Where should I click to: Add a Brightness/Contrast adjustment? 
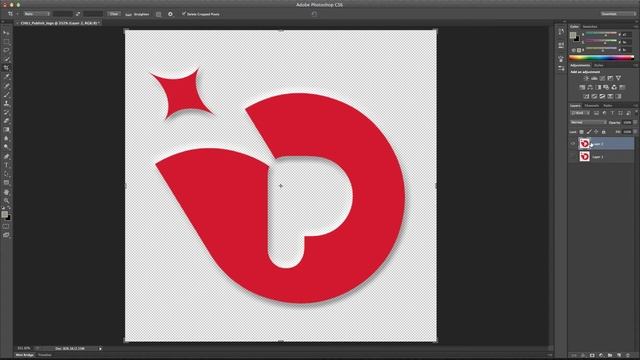(586, 78)
